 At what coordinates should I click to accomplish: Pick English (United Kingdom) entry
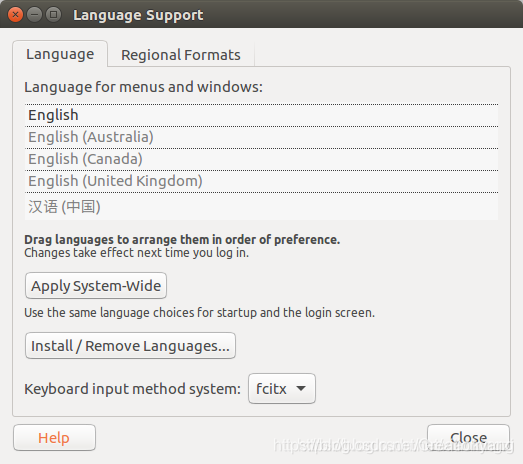pos(262,181)
